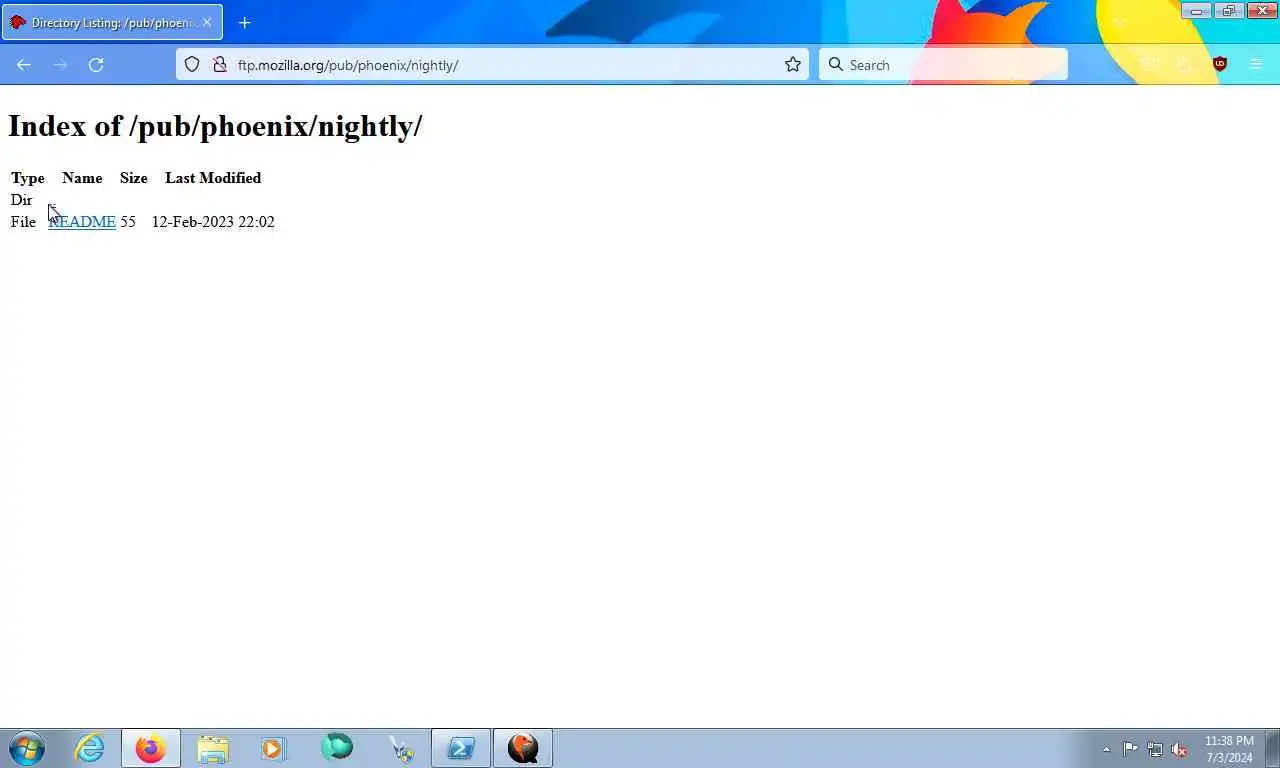Click the Size column header
1280x768 pixels.
click(134, 178)
